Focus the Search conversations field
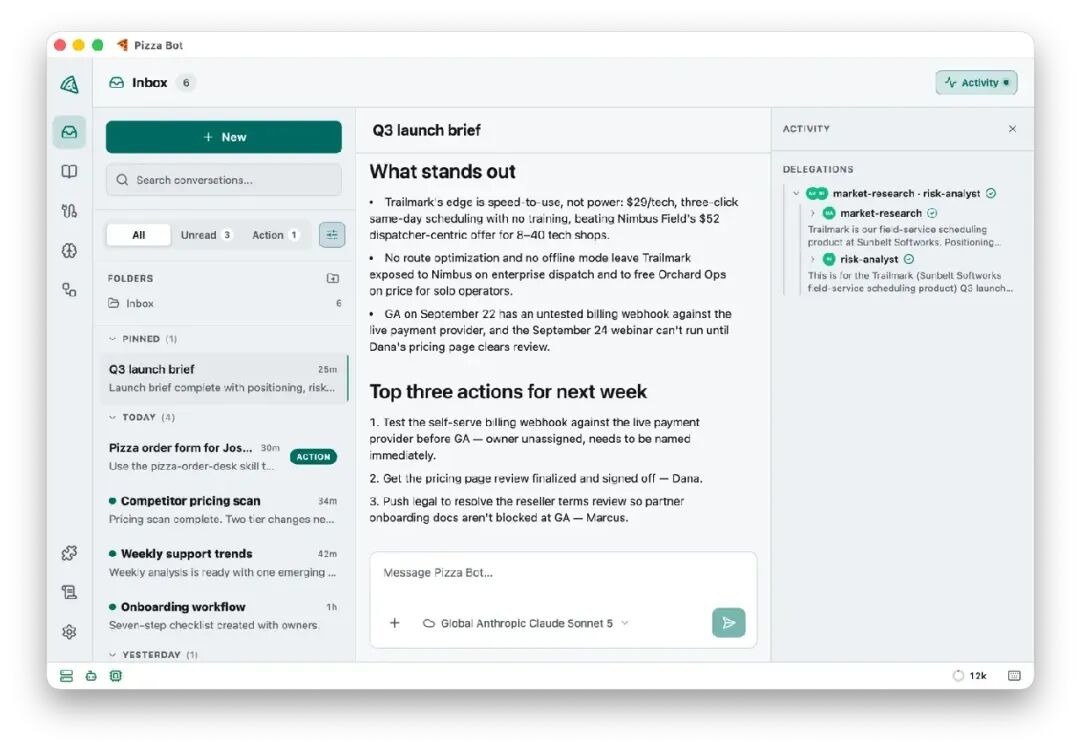This screenshot has height=750, width=1080. coord(224,180)
